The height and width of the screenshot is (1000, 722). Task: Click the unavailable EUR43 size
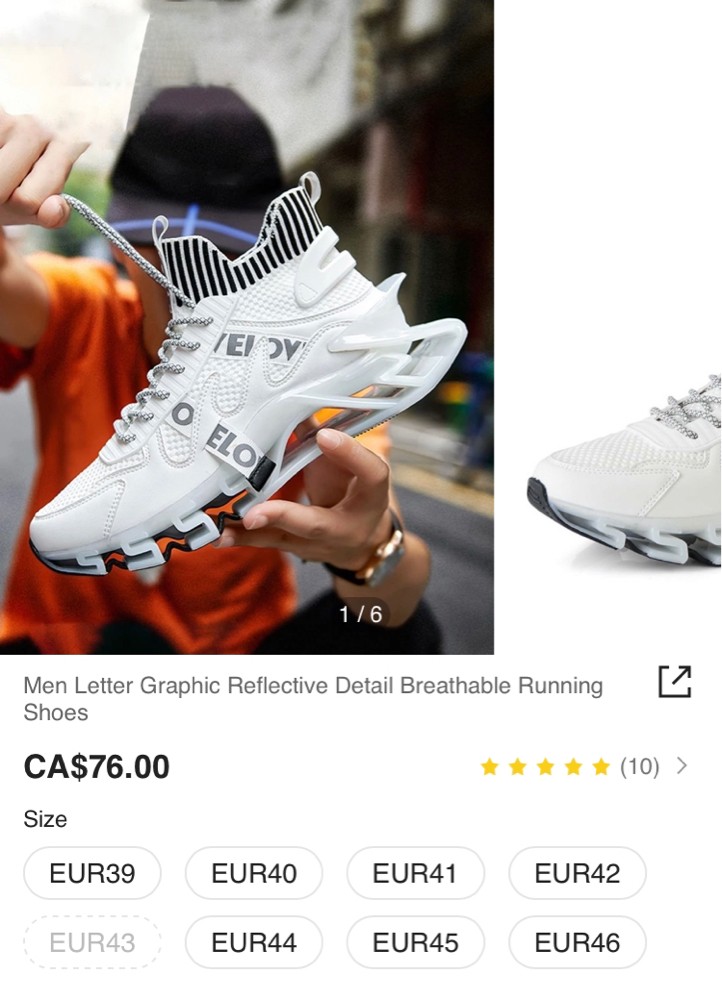[92, 942]
